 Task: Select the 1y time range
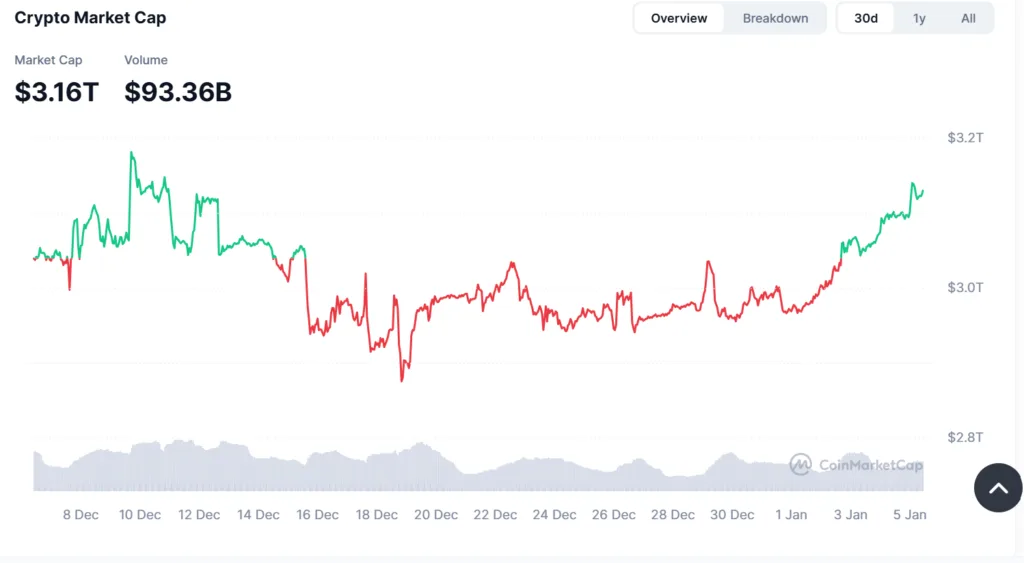(919, 18)
